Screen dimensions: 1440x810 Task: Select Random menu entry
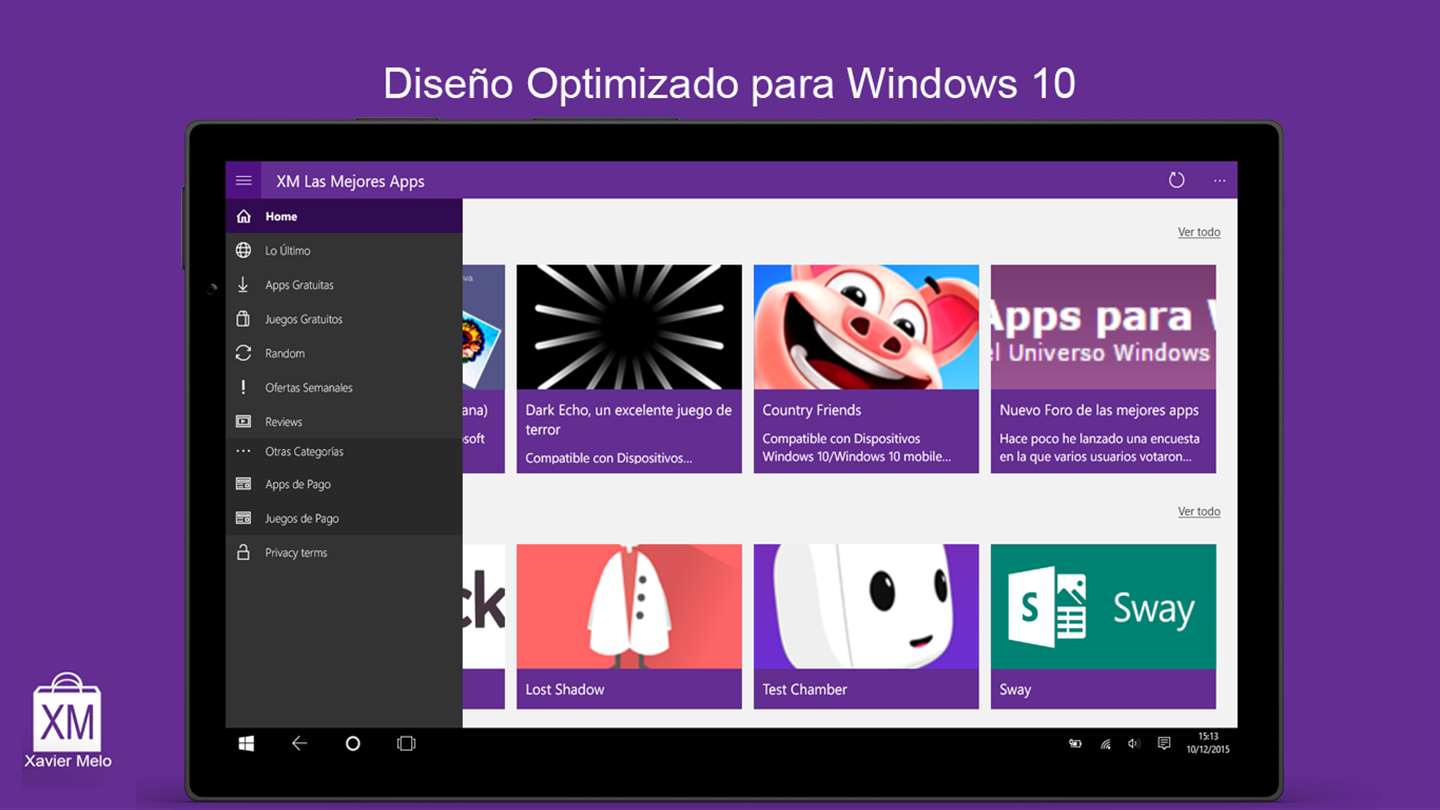coord(344,353)
